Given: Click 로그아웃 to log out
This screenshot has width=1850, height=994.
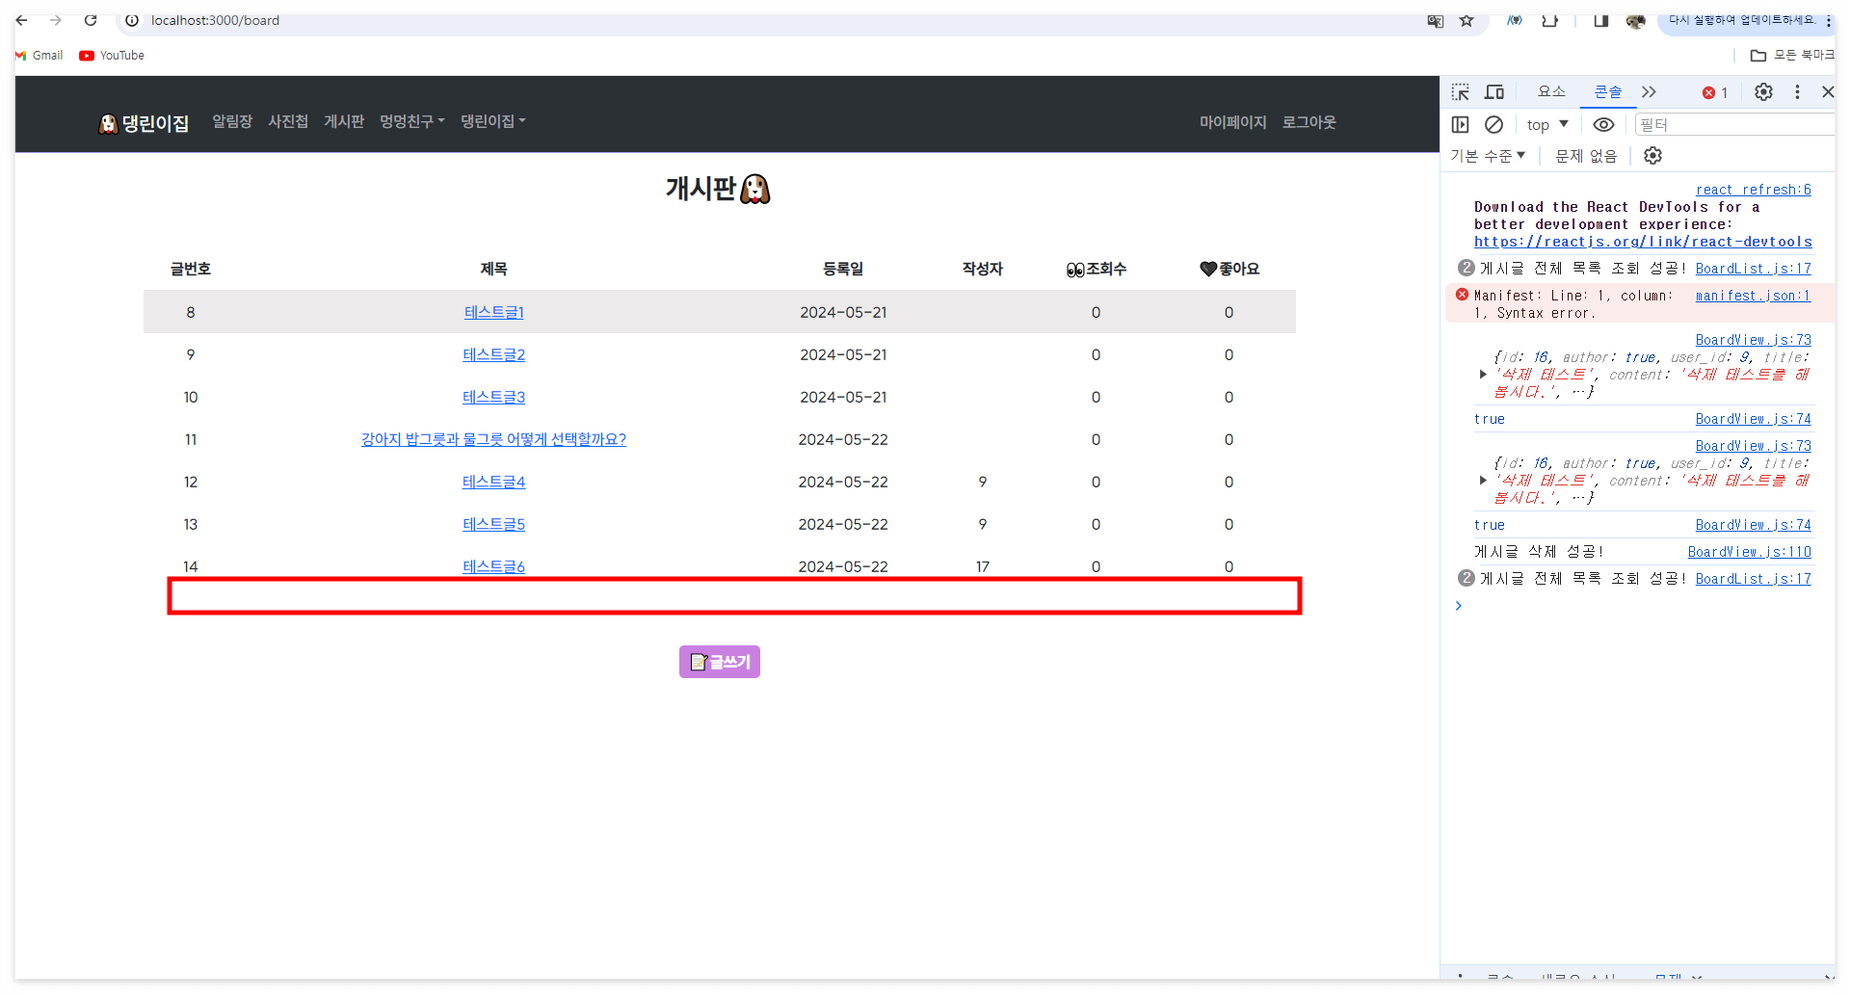Looking at the screenshot, I should point(1309,122).
